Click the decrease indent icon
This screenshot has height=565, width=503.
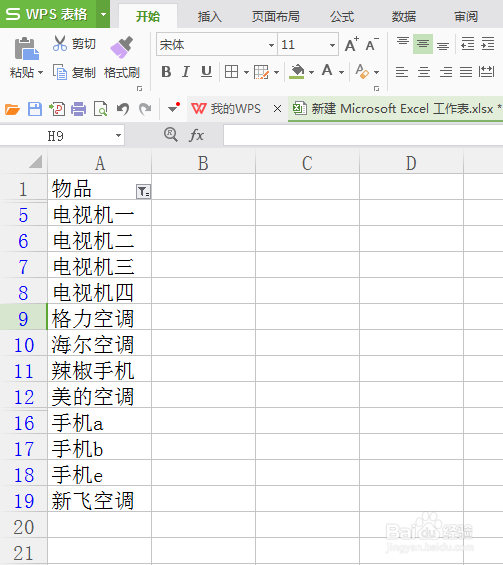[x=467, y=44]
